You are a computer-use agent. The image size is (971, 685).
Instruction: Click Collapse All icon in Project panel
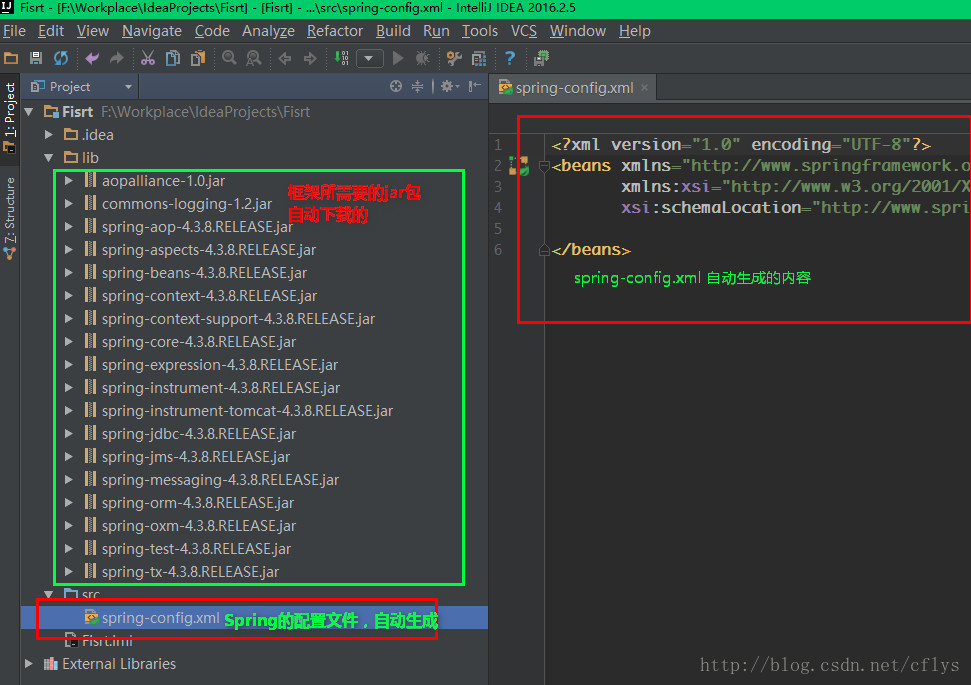point(418,87)
